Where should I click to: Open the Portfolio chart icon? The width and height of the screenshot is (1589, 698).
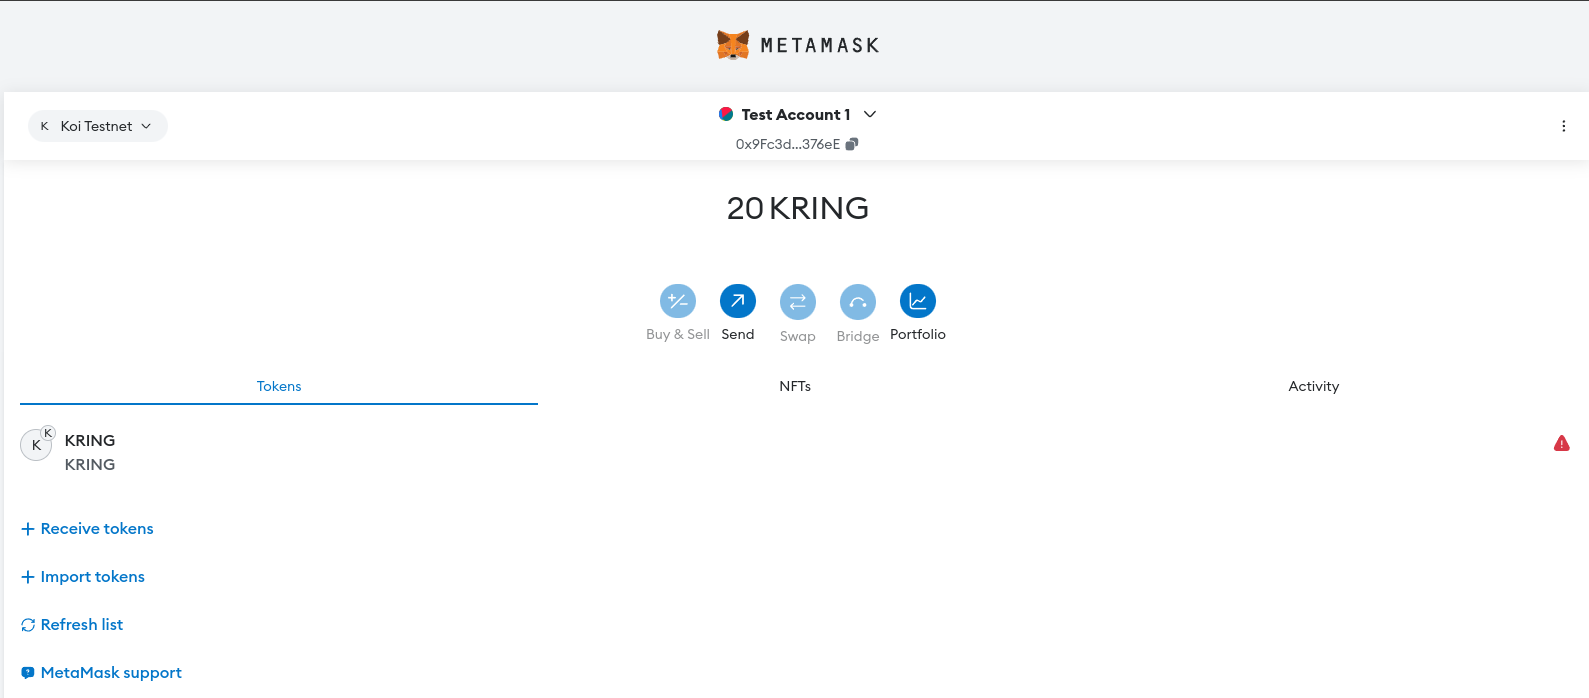917,301
